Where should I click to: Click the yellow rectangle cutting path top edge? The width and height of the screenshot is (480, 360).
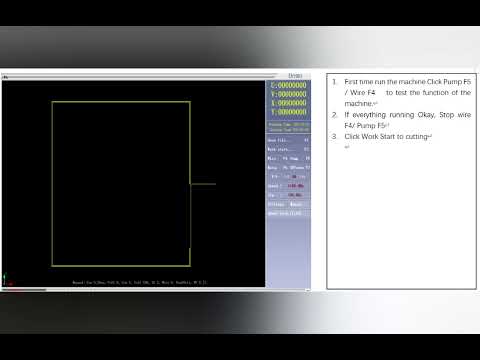[121, 102]
